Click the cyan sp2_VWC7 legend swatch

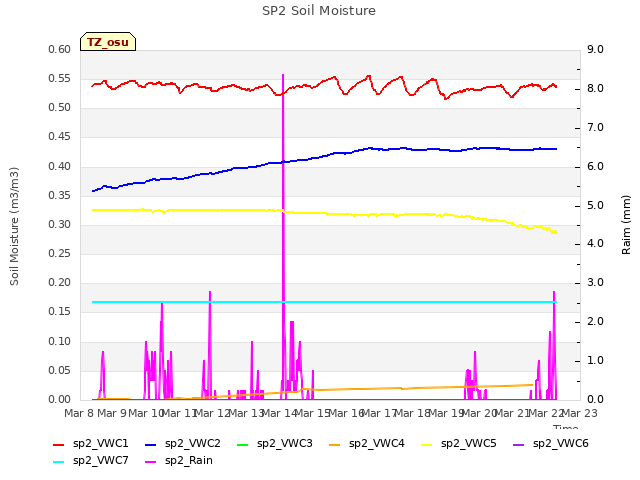(x=59, y=462)
